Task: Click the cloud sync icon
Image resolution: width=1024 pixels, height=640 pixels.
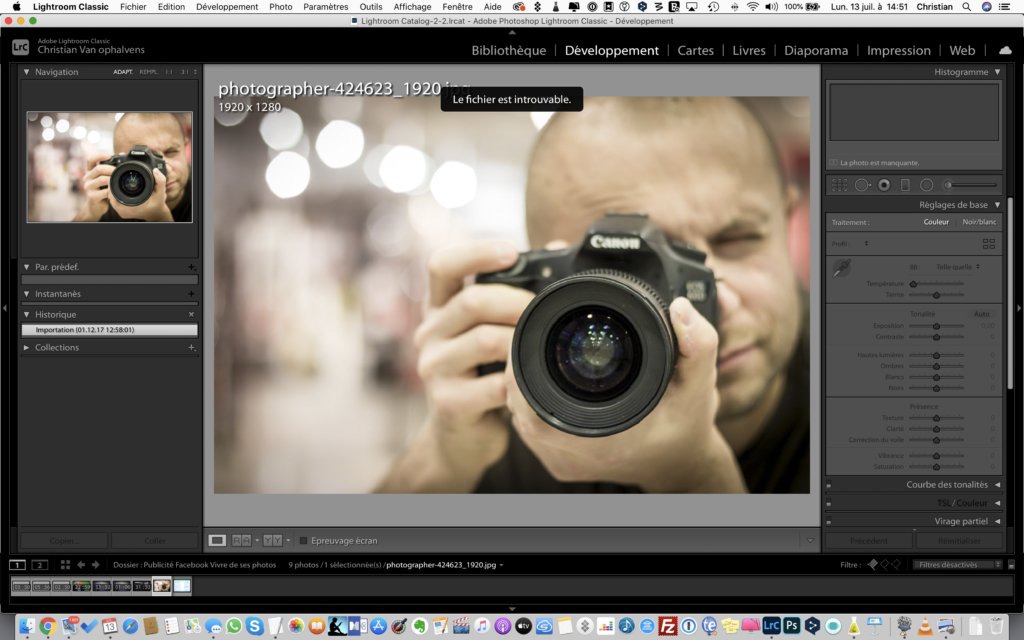Action: [x=1005, y=50]
